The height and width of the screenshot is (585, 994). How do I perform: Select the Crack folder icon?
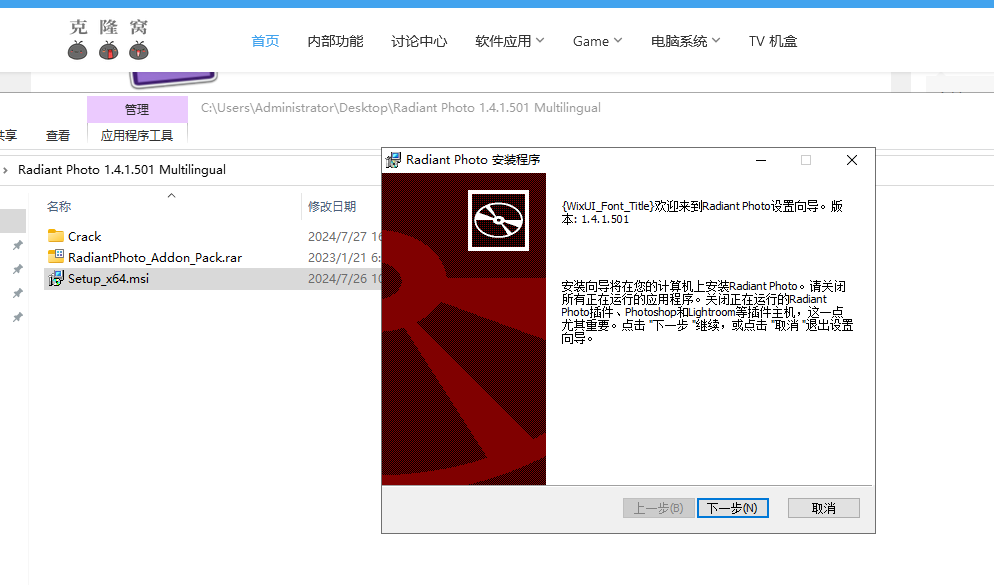pyautogui.click(x=56, y=236)
